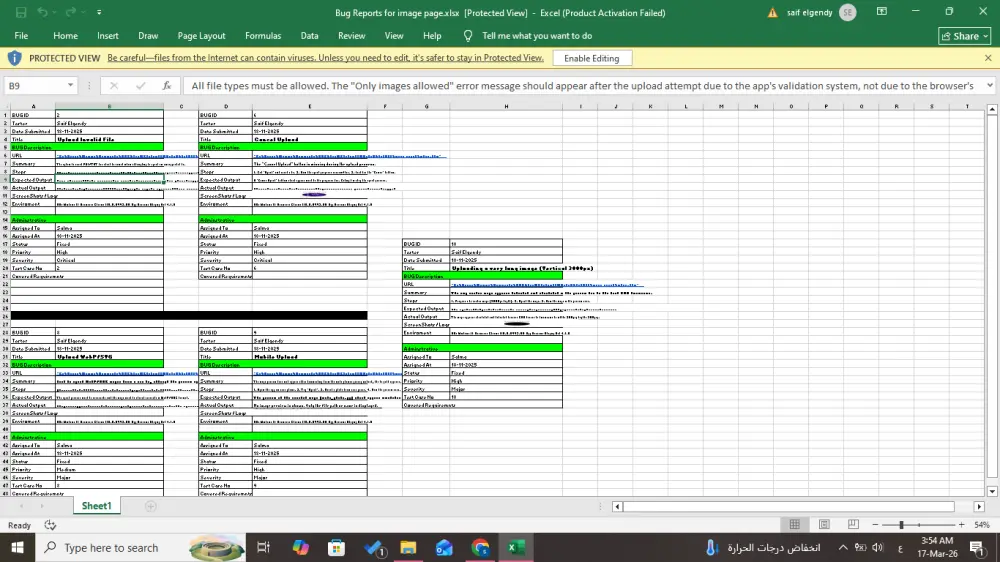Viewport: 1000px width, 562px height.
Task: Click zoom in plus button
Action: click(962, 524)
